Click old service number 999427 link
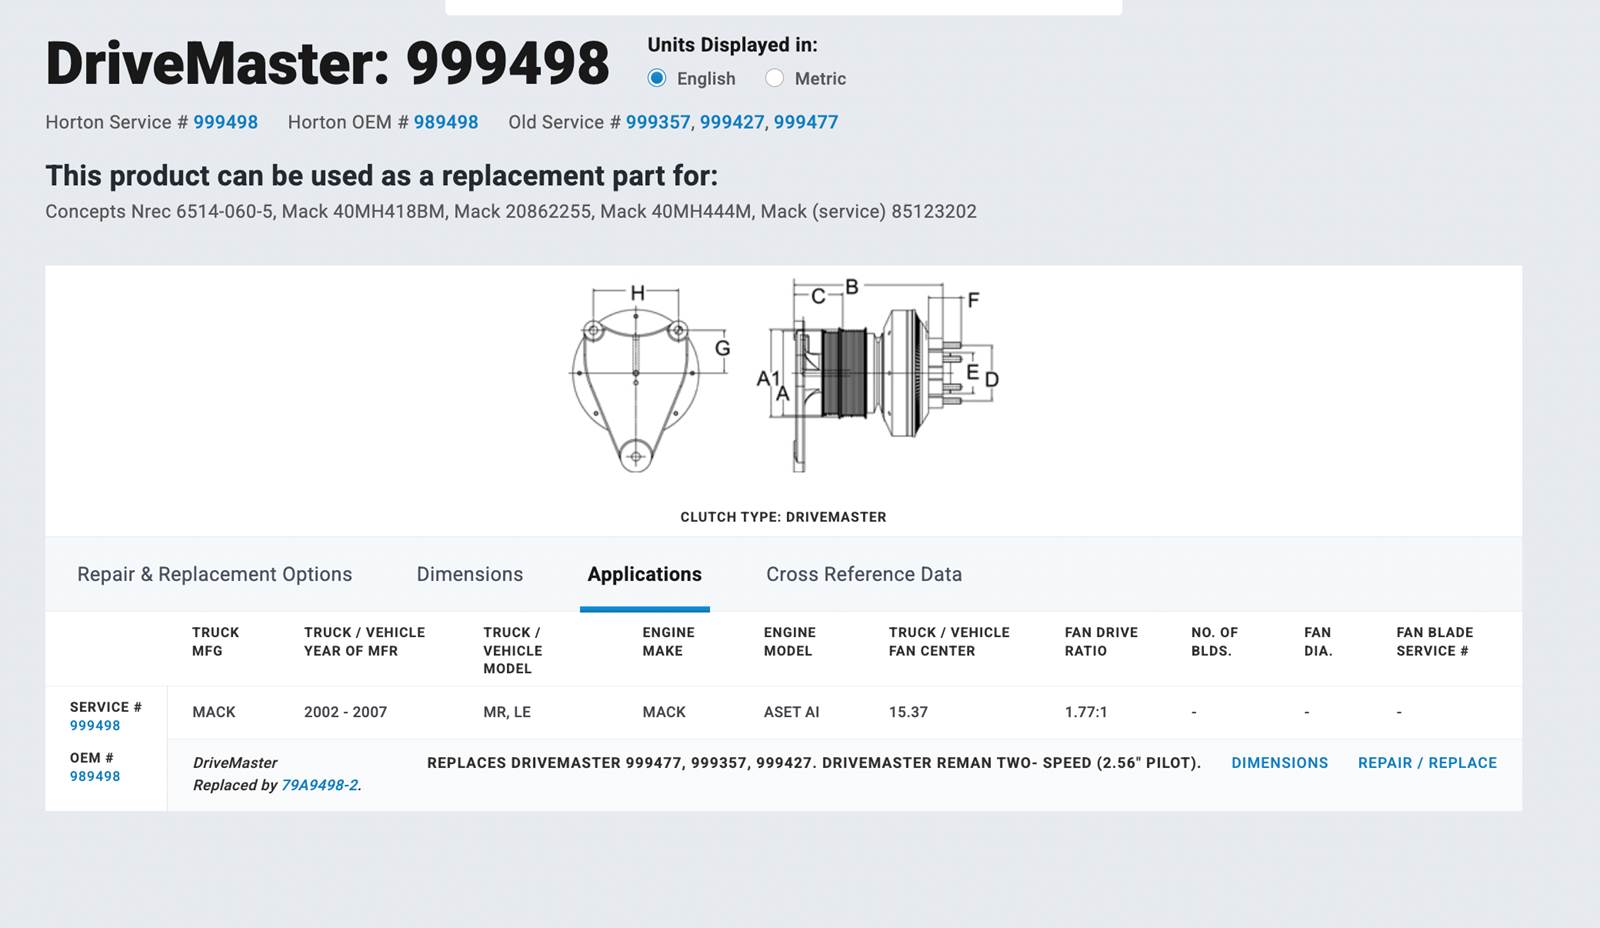This screenshot has height=928, width=1600. 731,122
